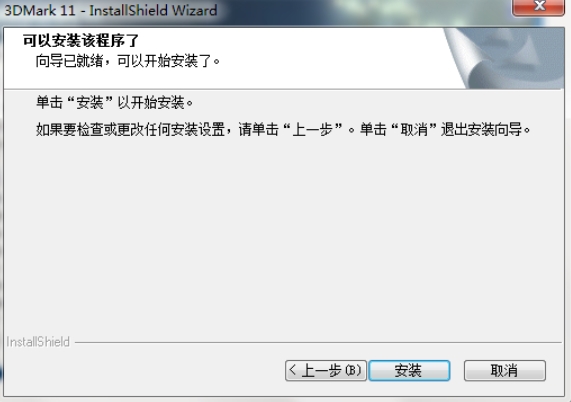Click the quoted word "安装" in first instruction

click(x=89, y=103)
